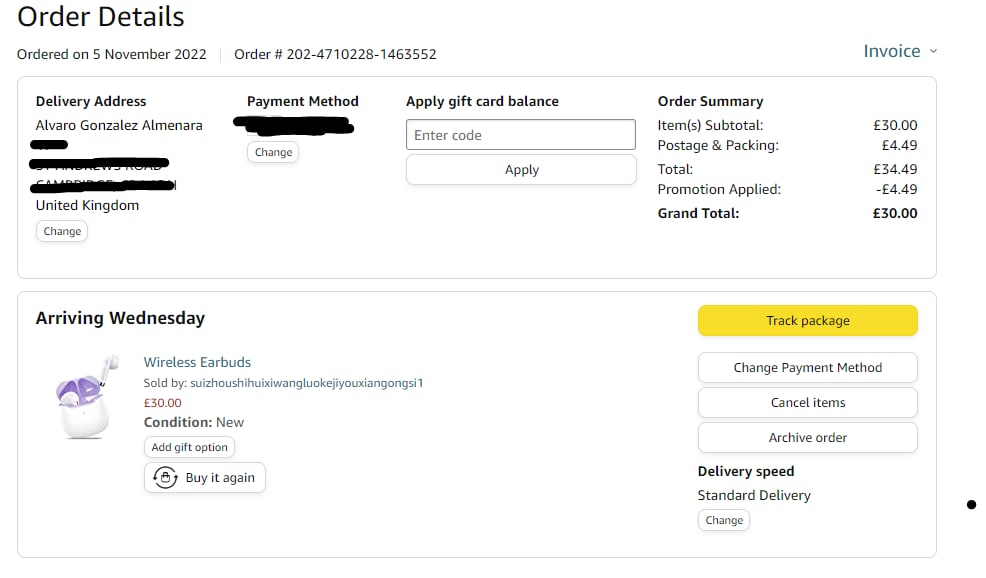
Task: Open the Wireless Earbuds product link
Action: (197, 362)
